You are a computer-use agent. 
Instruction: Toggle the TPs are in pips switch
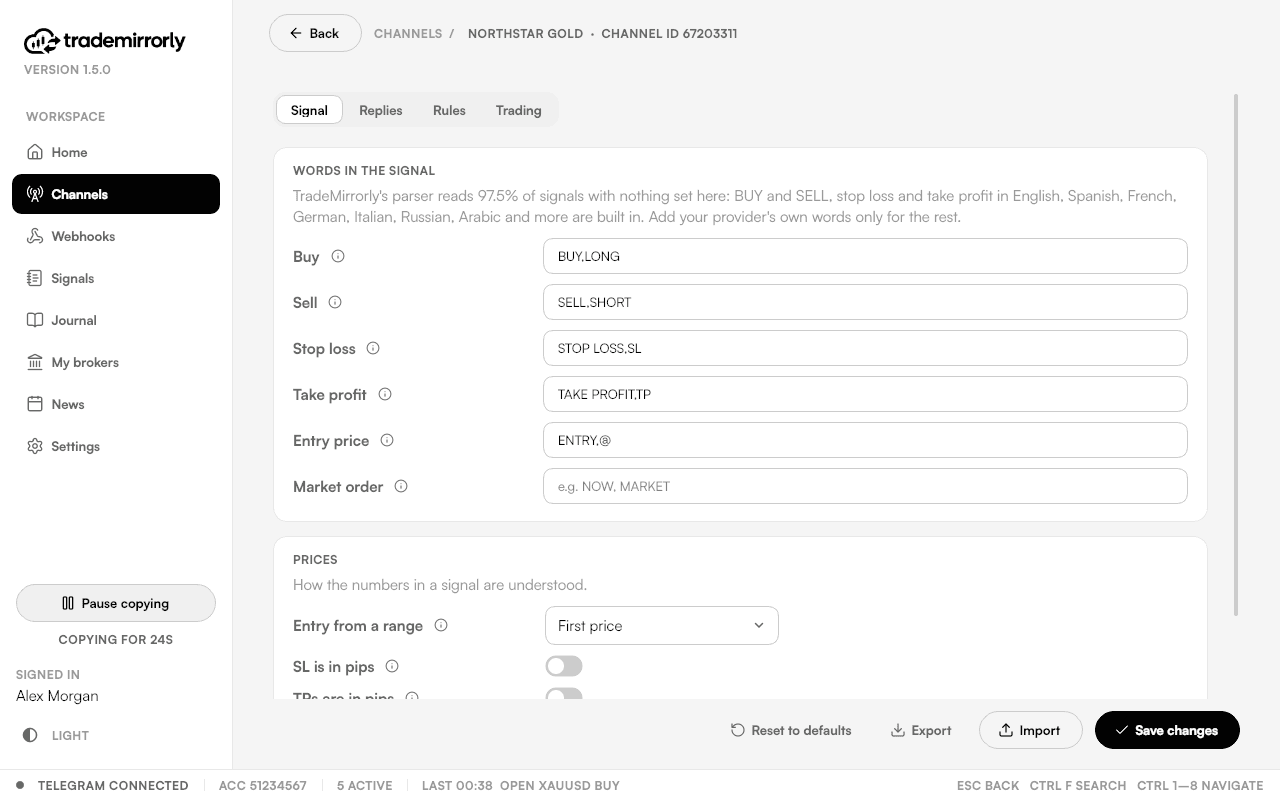click(564, 694)
